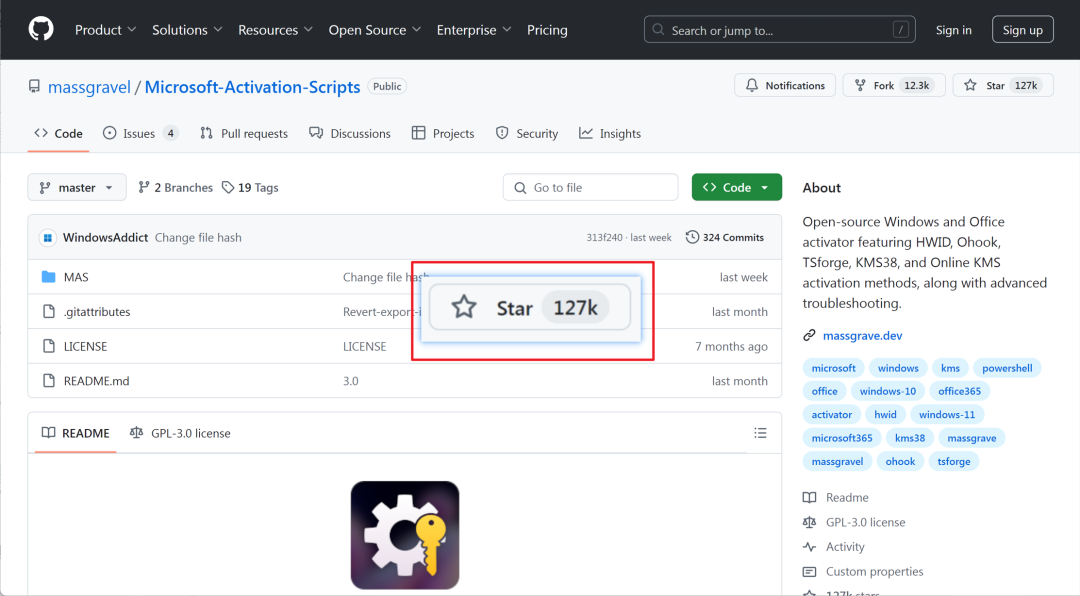Viewport: 1080px width, 596px height.
Task: Open the WindowsAddict author link
Action: tap(105, 238)
